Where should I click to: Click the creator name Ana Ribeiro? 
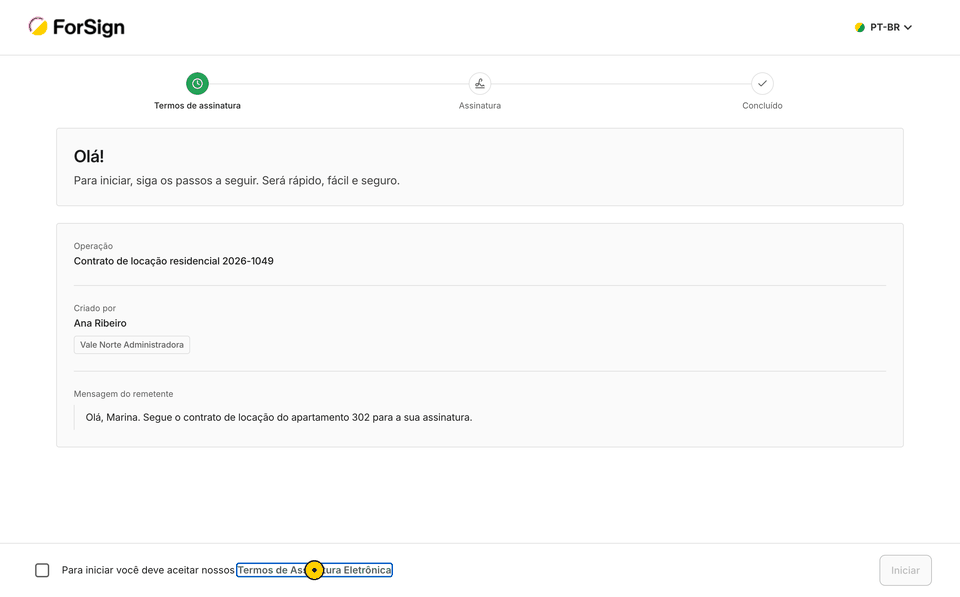click(x=100, y=323)
